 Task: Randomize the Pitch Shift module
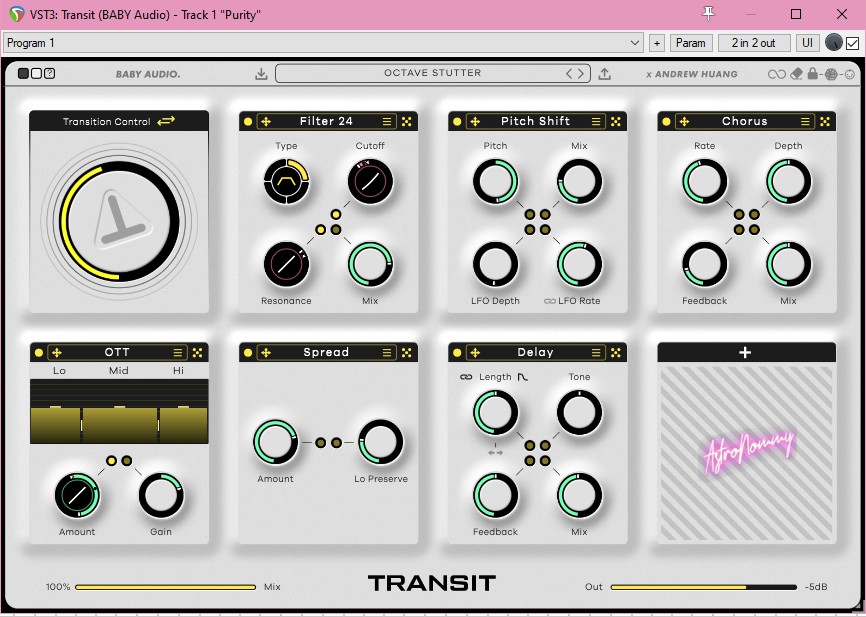(616, 121)
